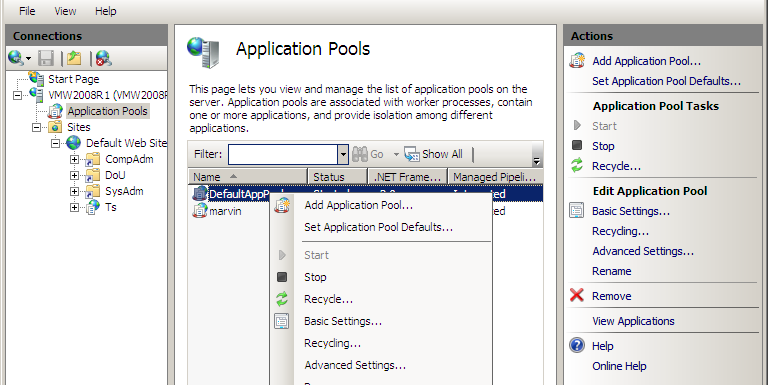Open the create new connection globe icon
This screenshot has height=385, width=768.
tap(16, 58)
